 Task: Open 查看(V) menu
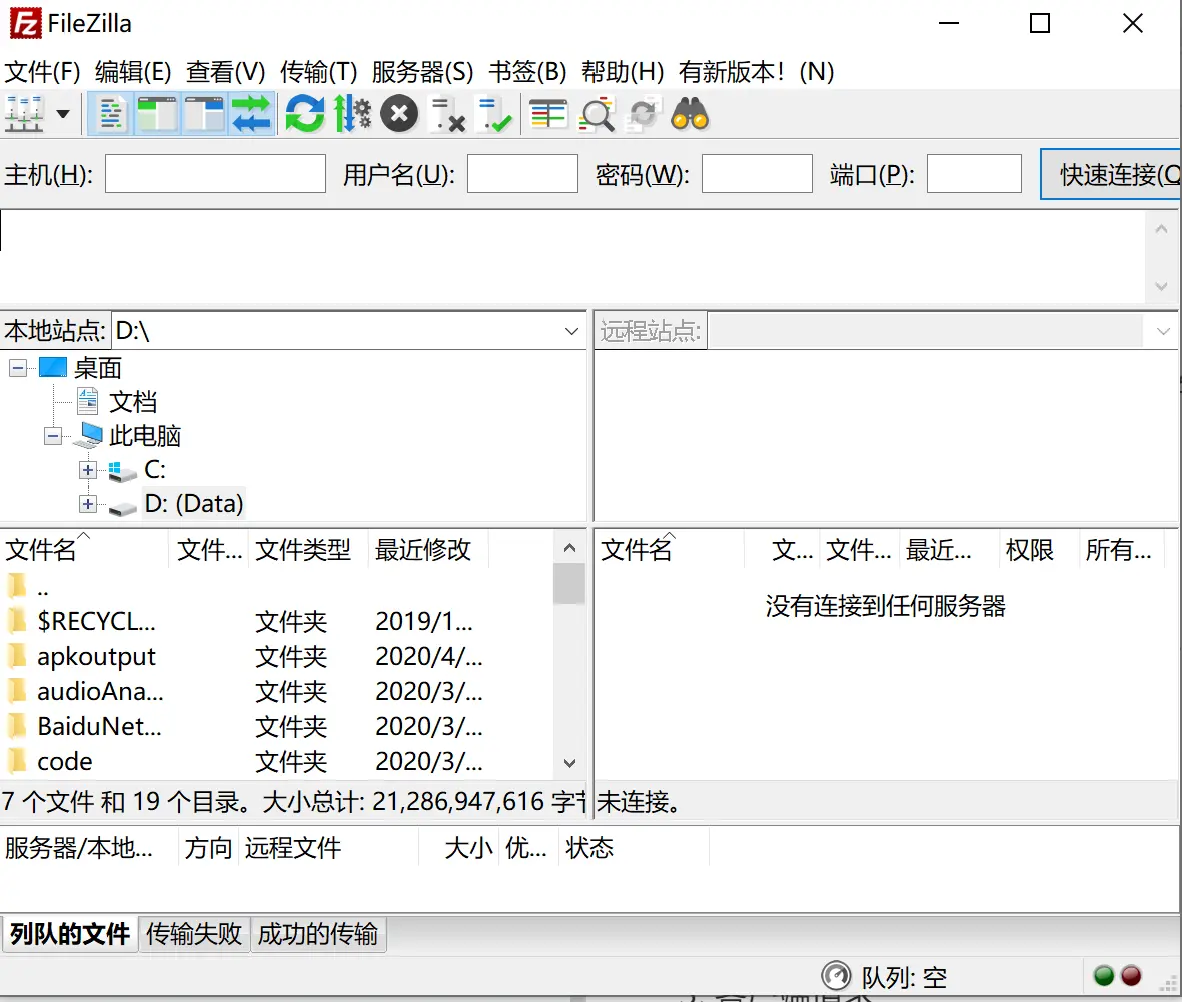pos(225,72)
